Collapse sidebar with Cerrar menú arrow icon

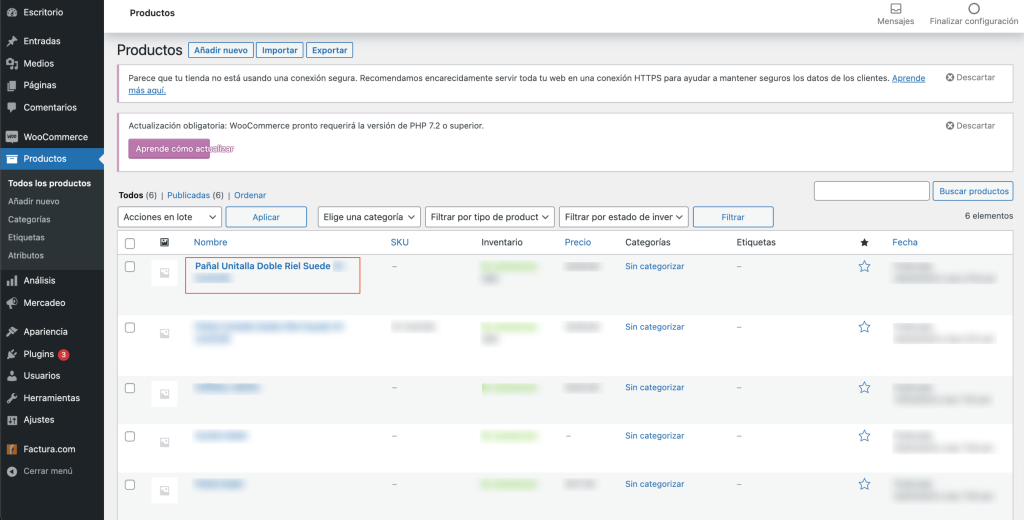[12, 471]
